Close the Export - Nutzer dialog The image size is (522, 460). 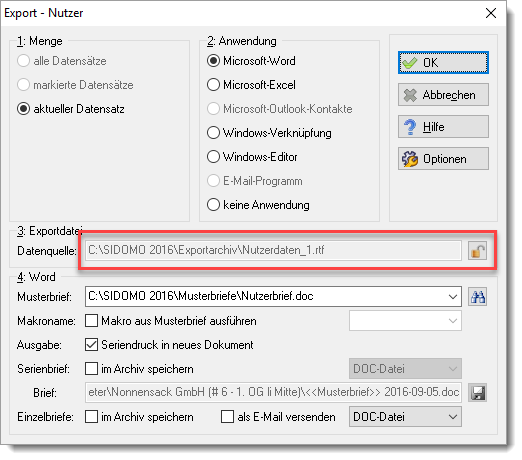[491, 13]
